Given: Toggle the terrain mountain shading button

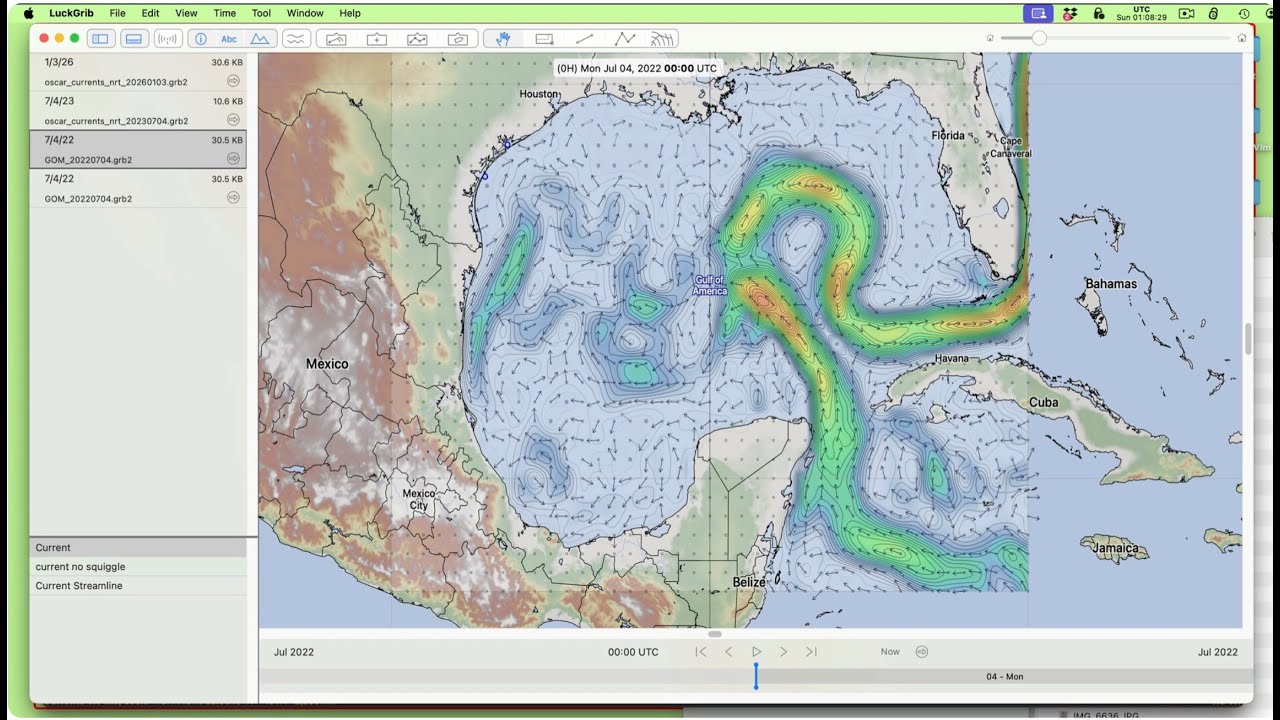Looking at the screenshot, I should pos(259,39).
